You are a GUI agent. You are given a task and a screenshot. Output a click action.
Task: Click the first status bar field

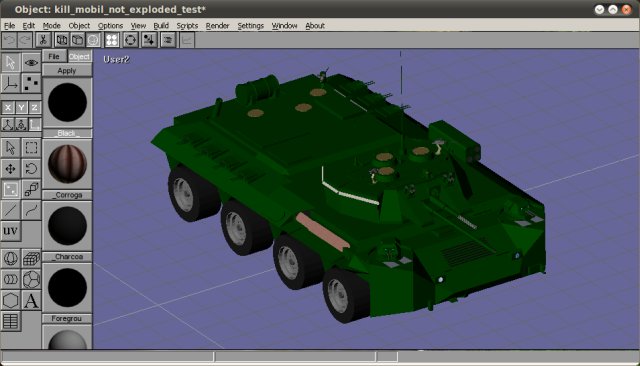[x=108, y=357]
